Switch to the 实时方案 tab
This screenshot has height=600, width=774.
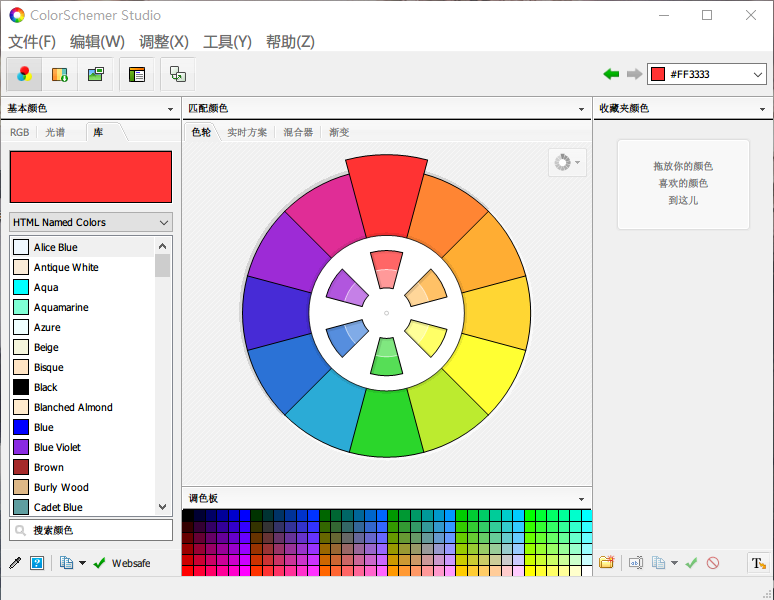[x=247, y=132]
